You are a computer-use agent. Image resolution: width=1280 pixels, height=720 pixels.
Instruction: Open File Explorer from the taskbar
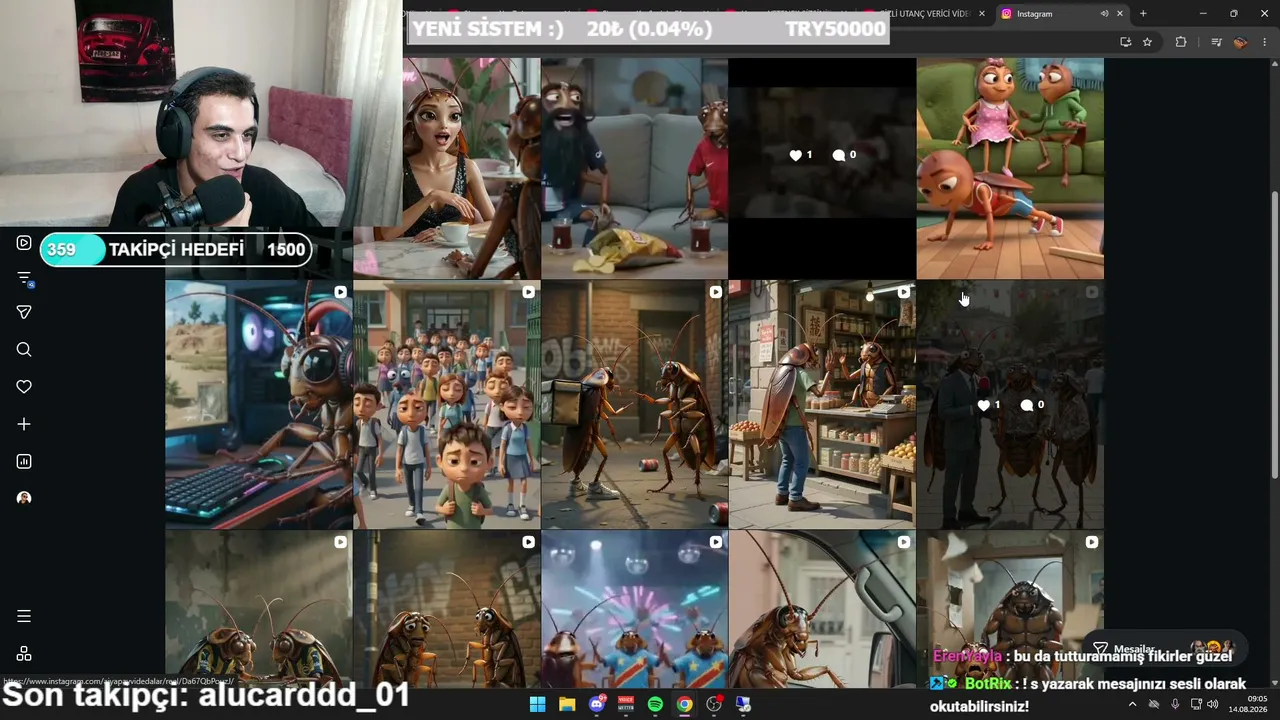[x=567, y=704]
